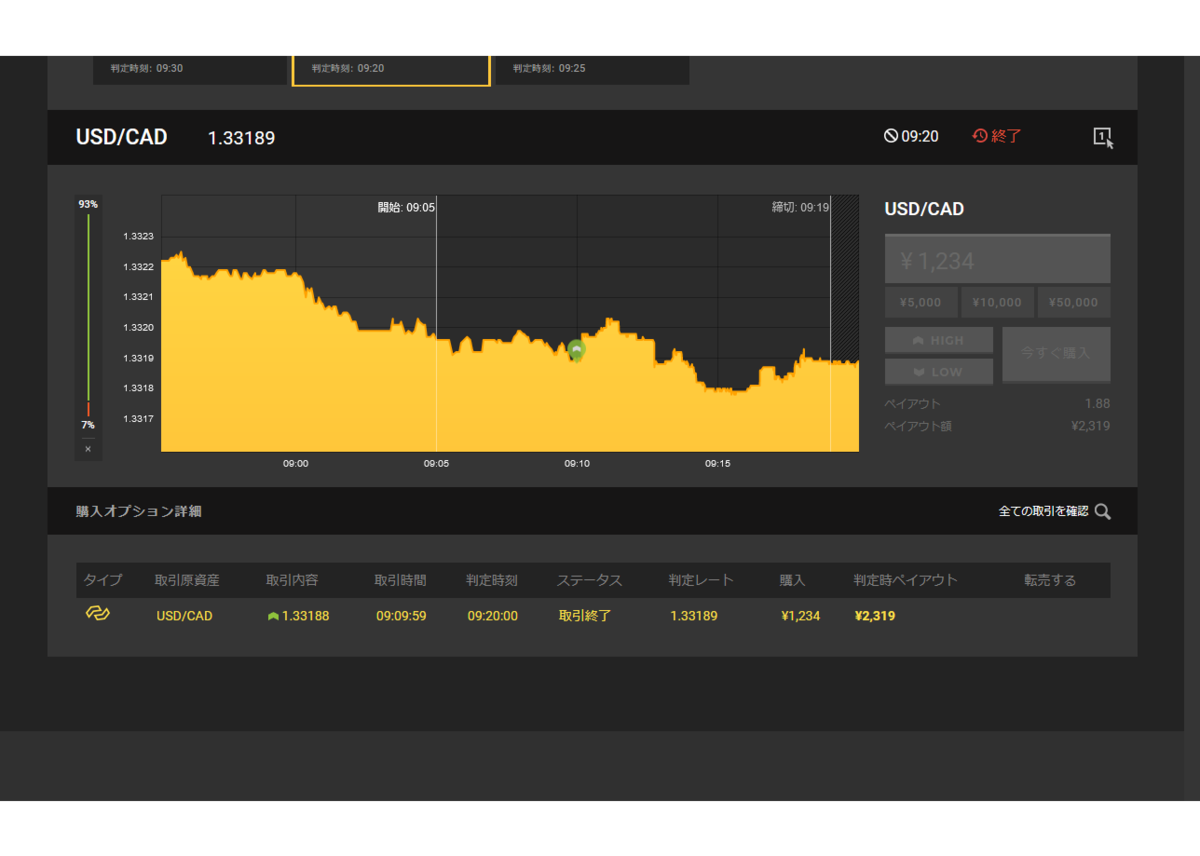Screen dimensions: 1200x856
Task: Click the 09:10 time axis label
Action: tap(577, 464)
